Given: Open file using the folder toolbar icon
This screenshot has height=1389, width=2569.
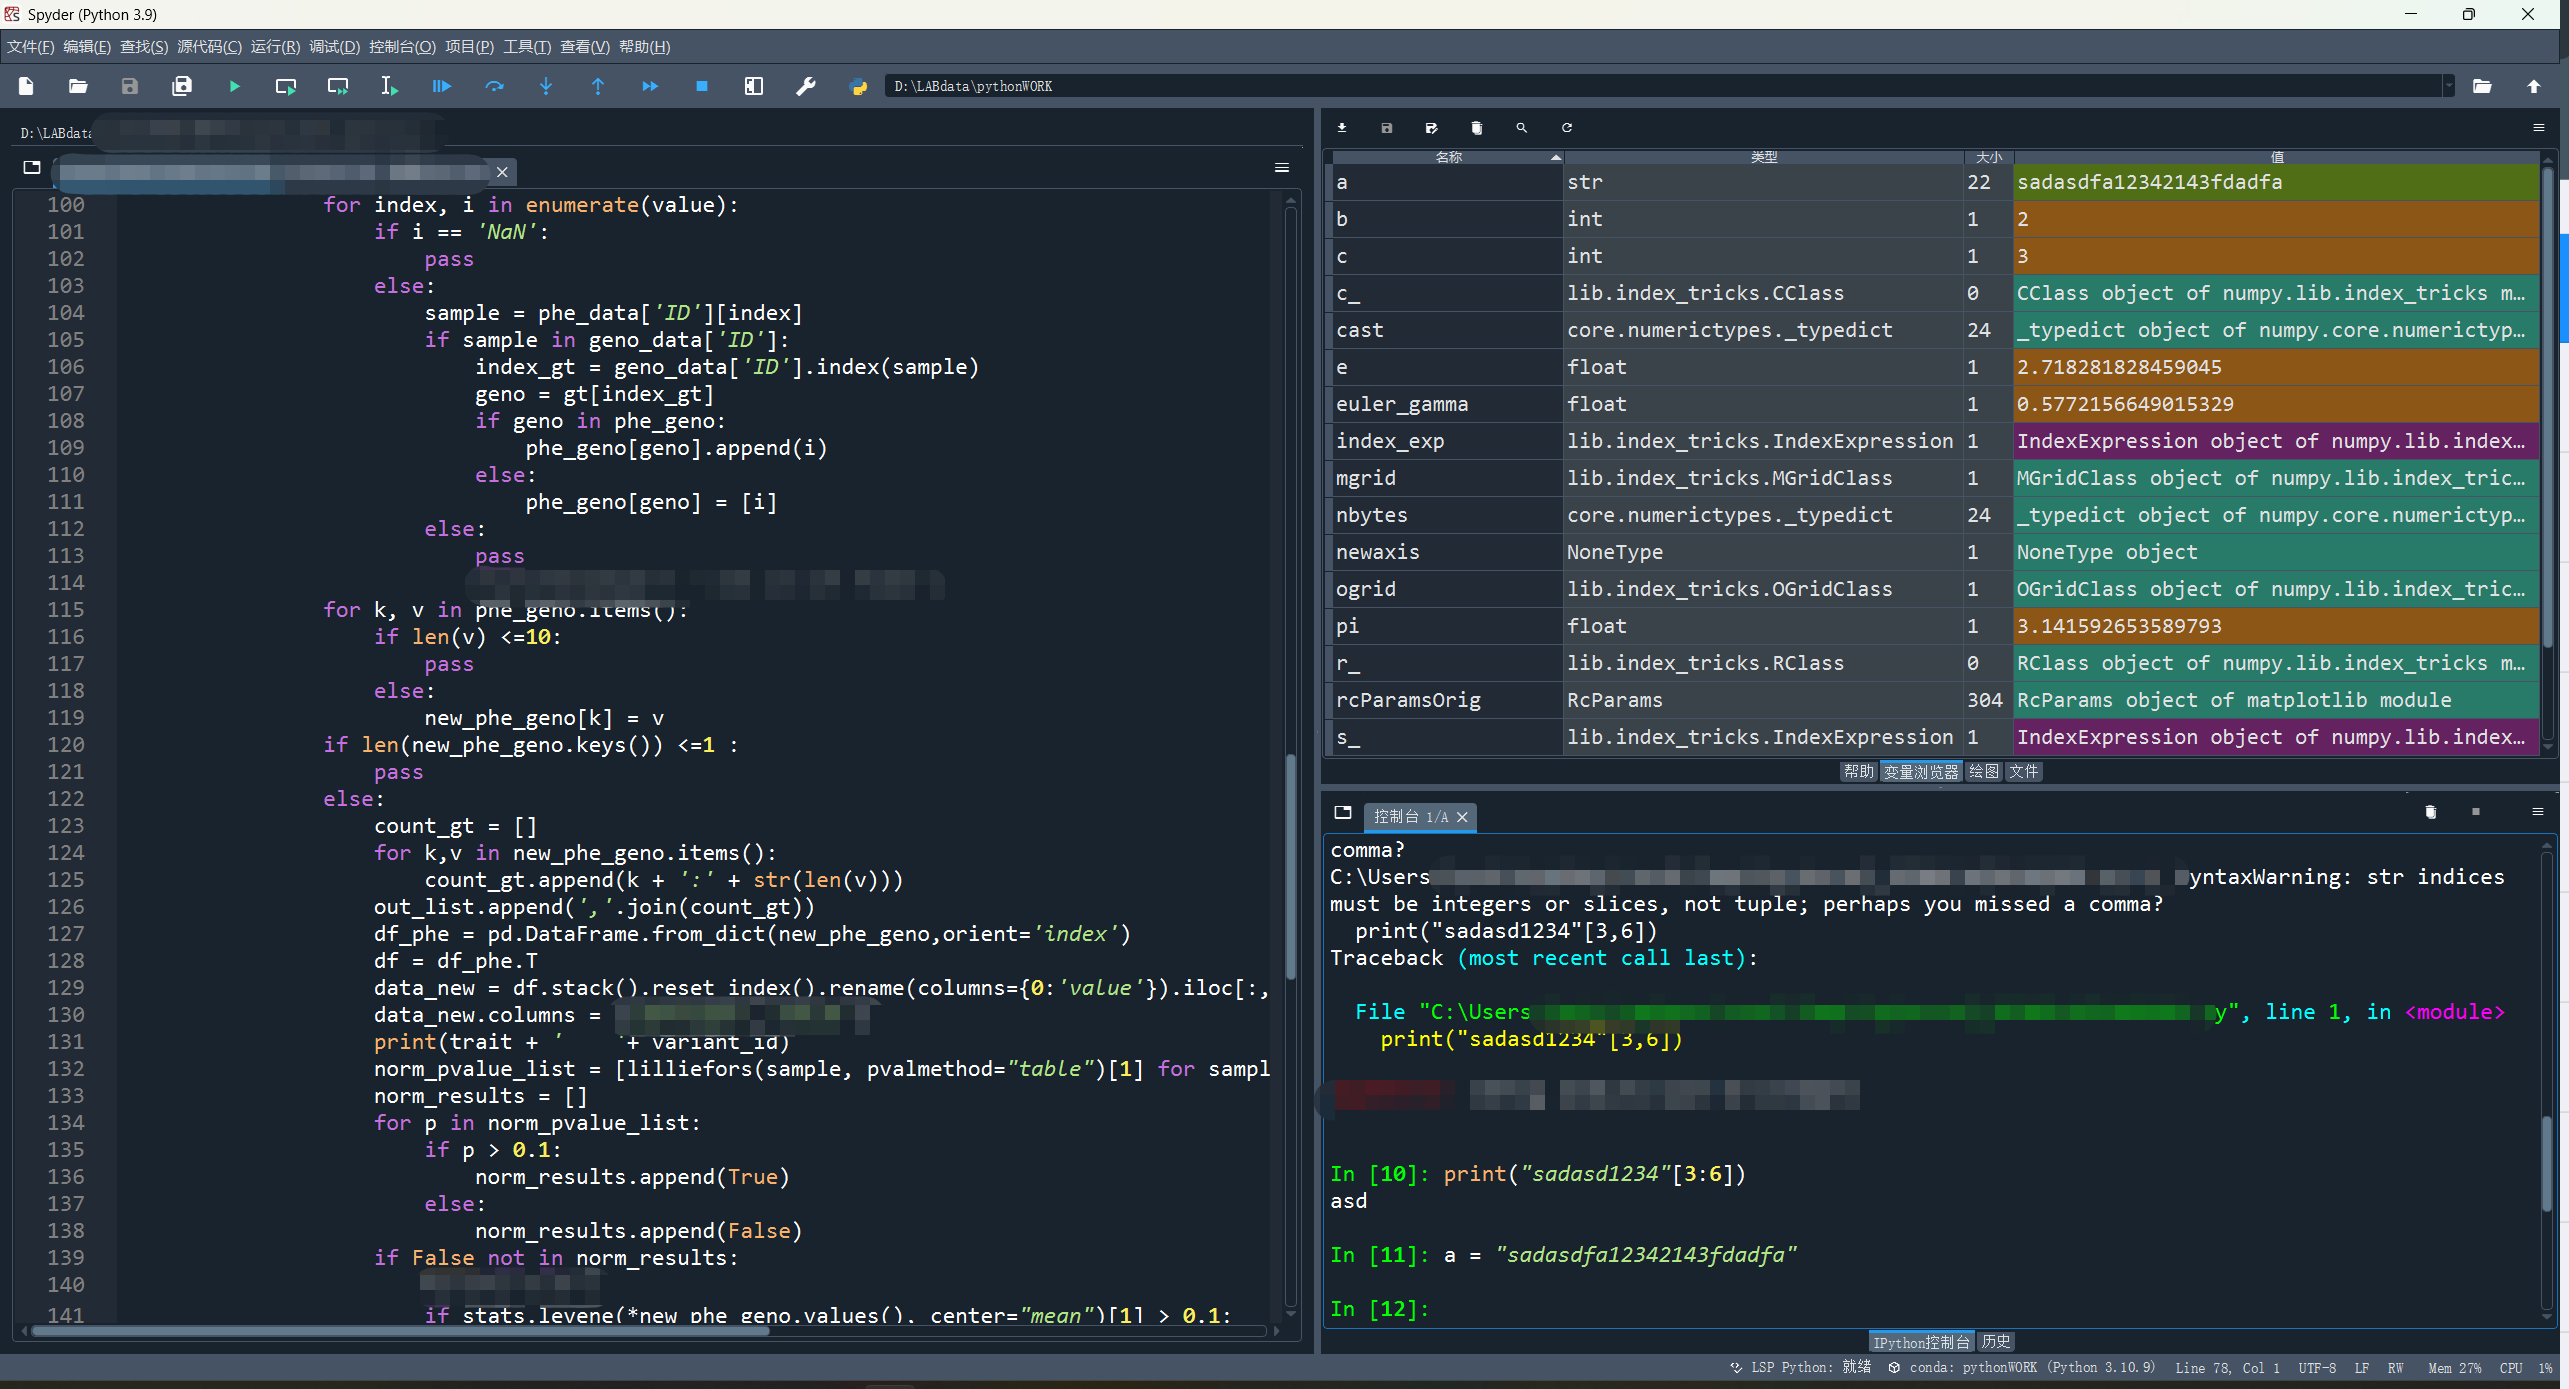Looking at the screenshot, I should tap(78, 86).
